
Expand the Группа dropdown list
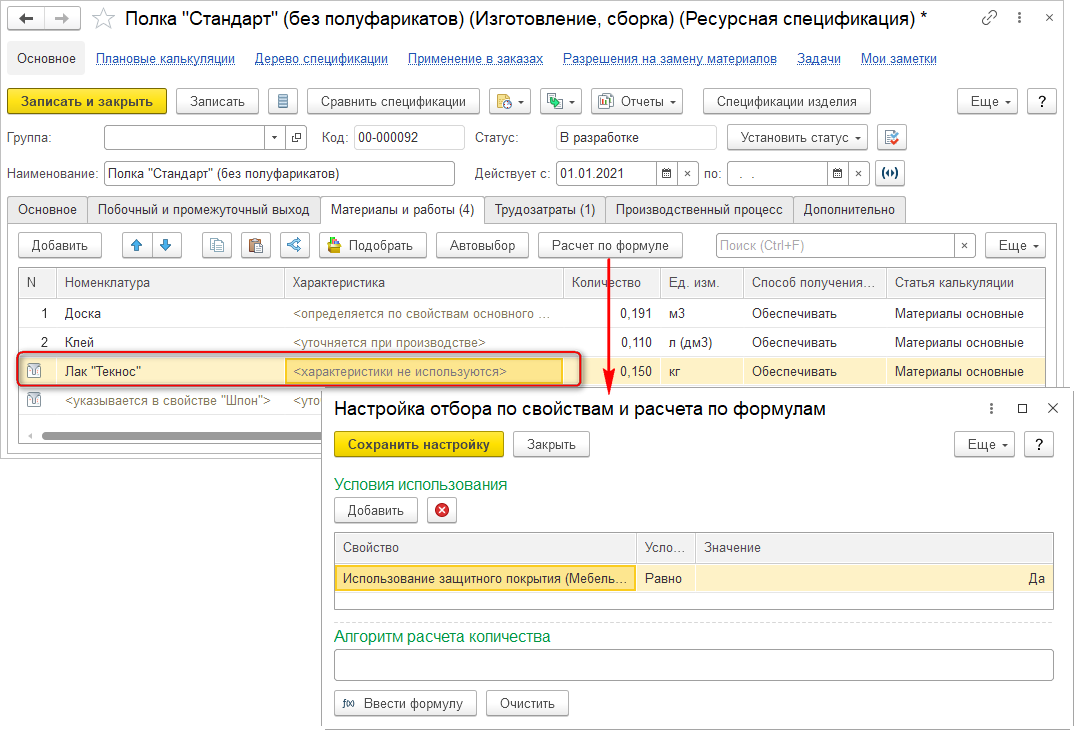pos(274,137)
